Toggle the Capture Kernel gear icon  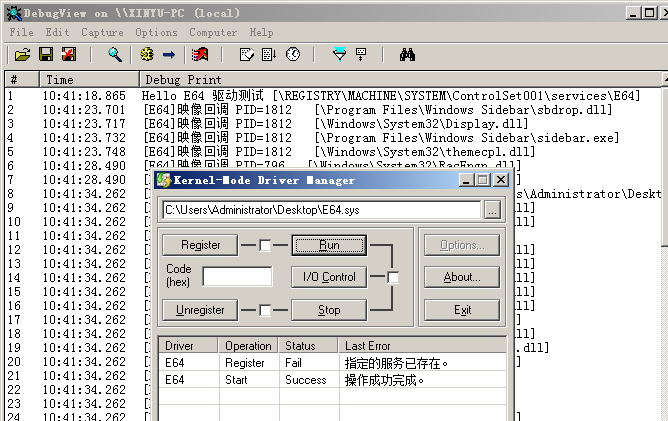tap(147, 54)
